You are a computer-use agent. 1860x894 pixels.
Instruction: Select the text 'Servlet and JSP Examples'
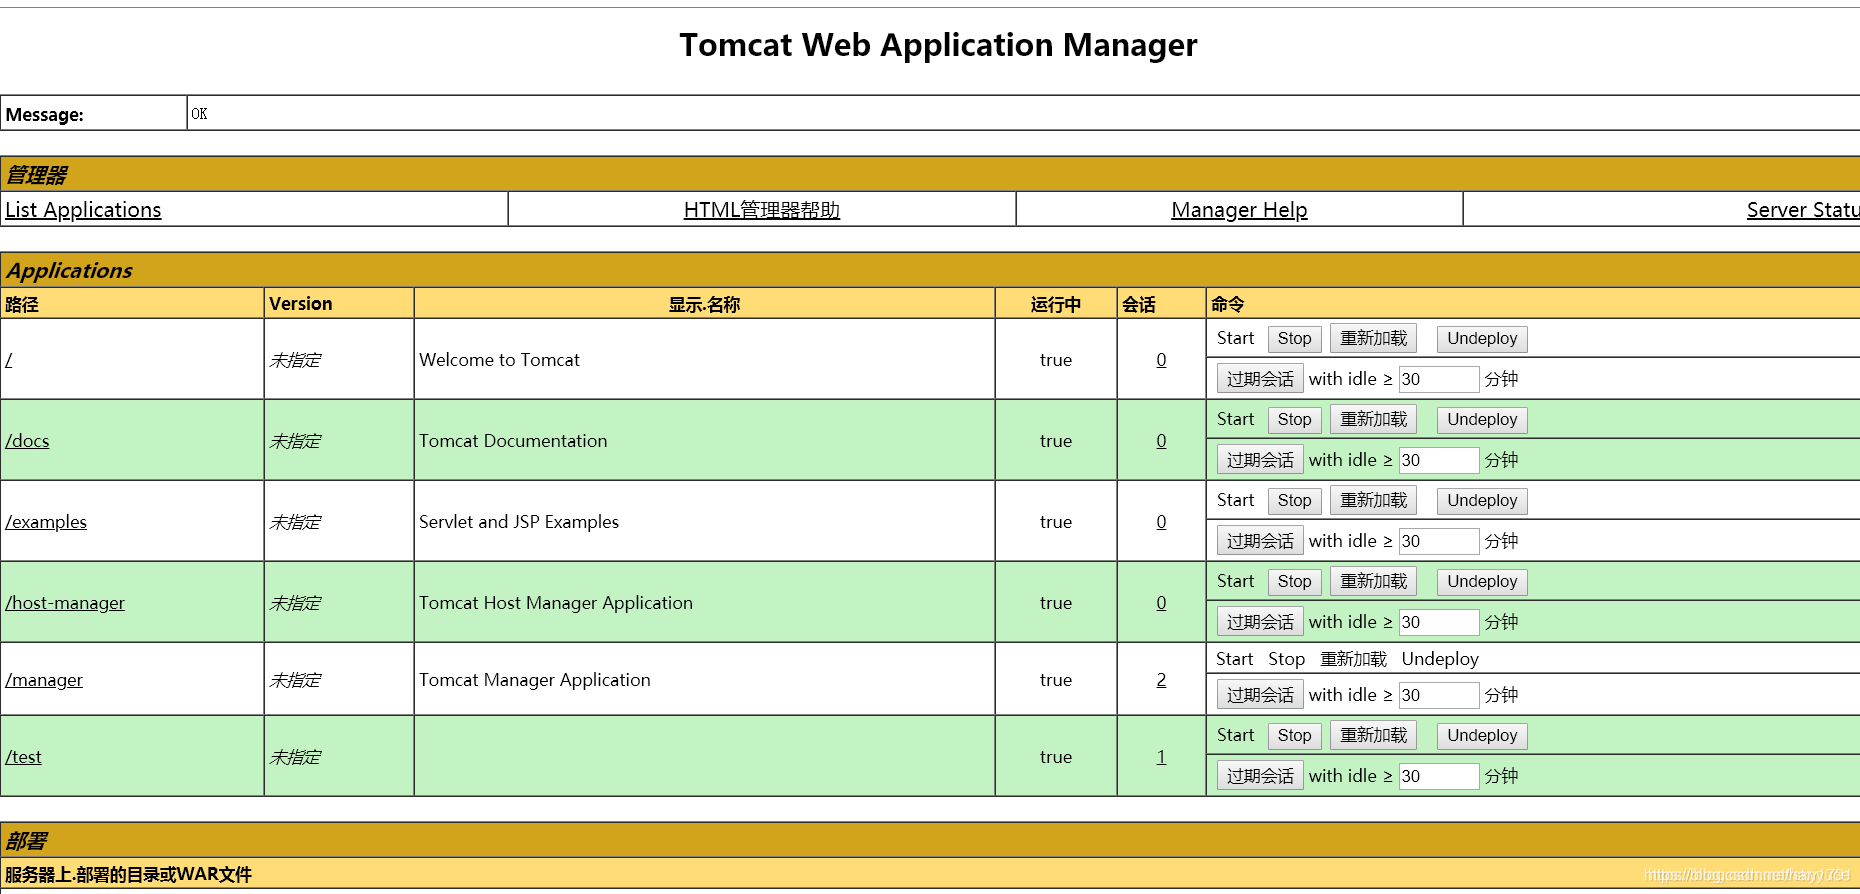[519, 522]
